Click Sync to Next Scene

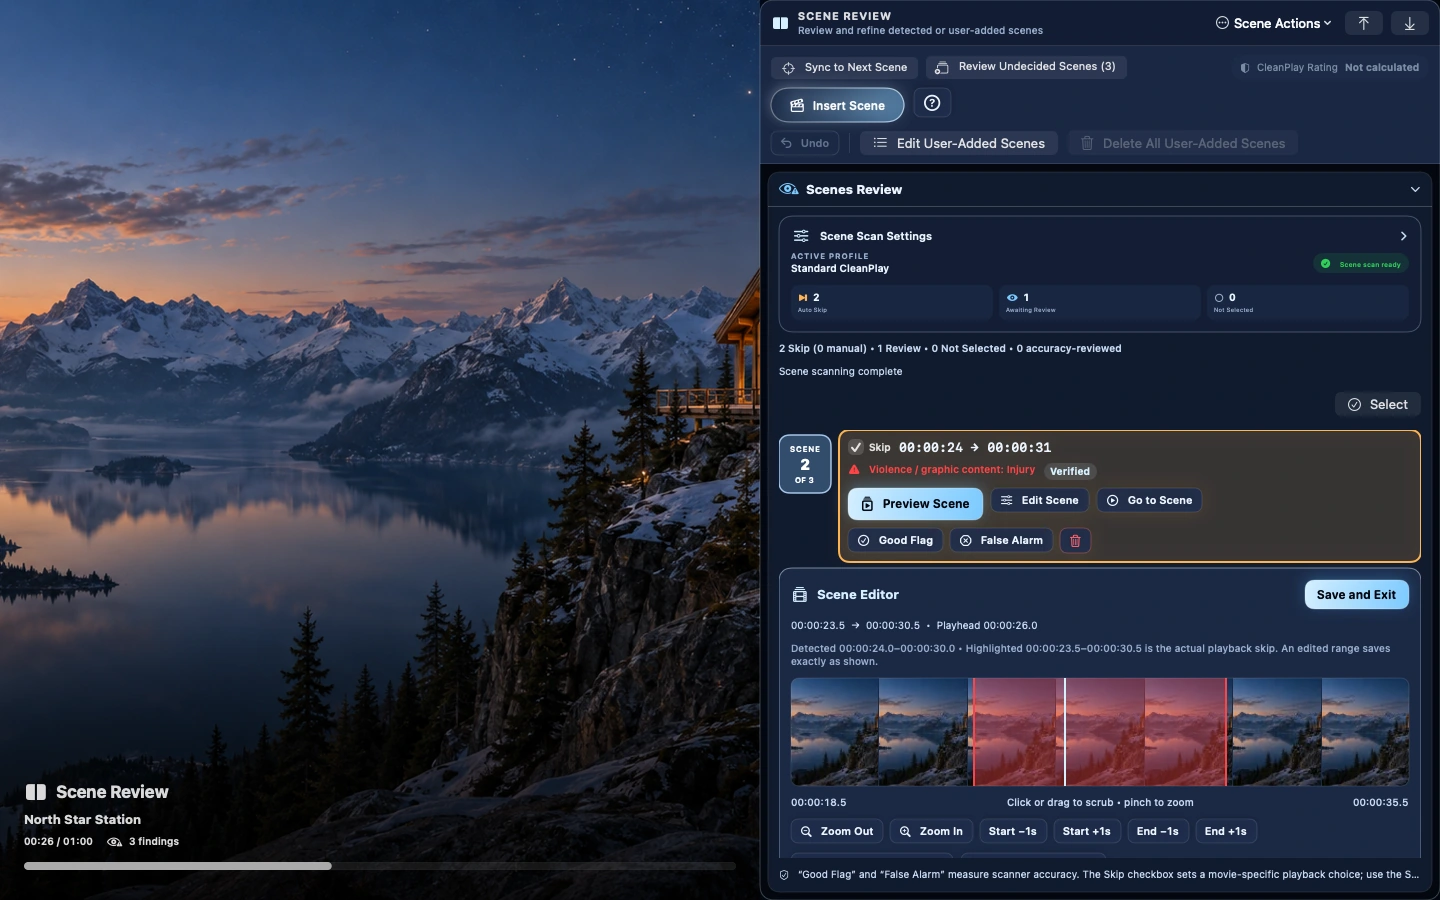click(x=845, y=67)
